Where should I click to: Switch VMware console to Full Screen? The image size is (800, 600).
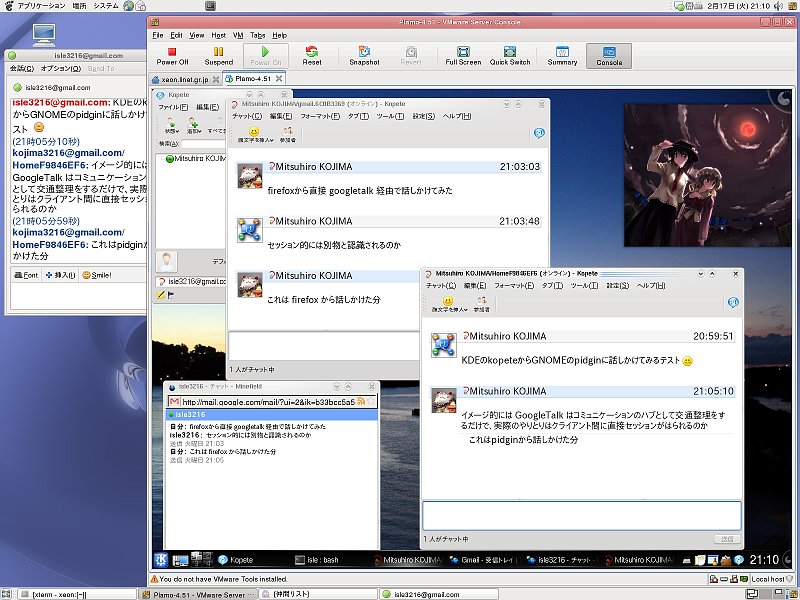pyautogui.click(x=463, y=56)
